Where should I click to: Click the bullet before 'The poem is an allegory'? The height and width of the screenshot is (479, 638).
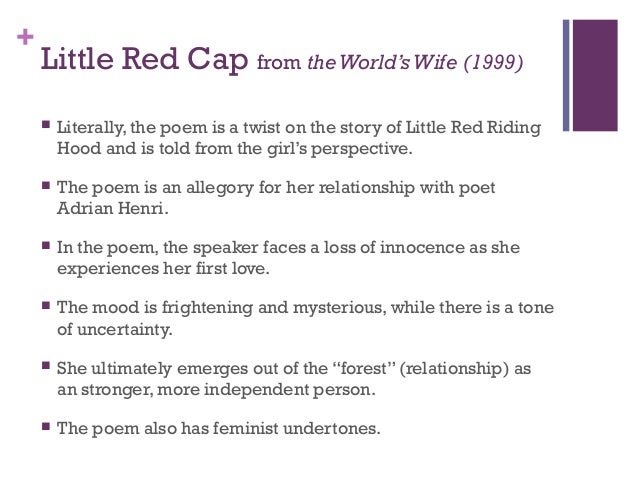click(x=46, y=186)
